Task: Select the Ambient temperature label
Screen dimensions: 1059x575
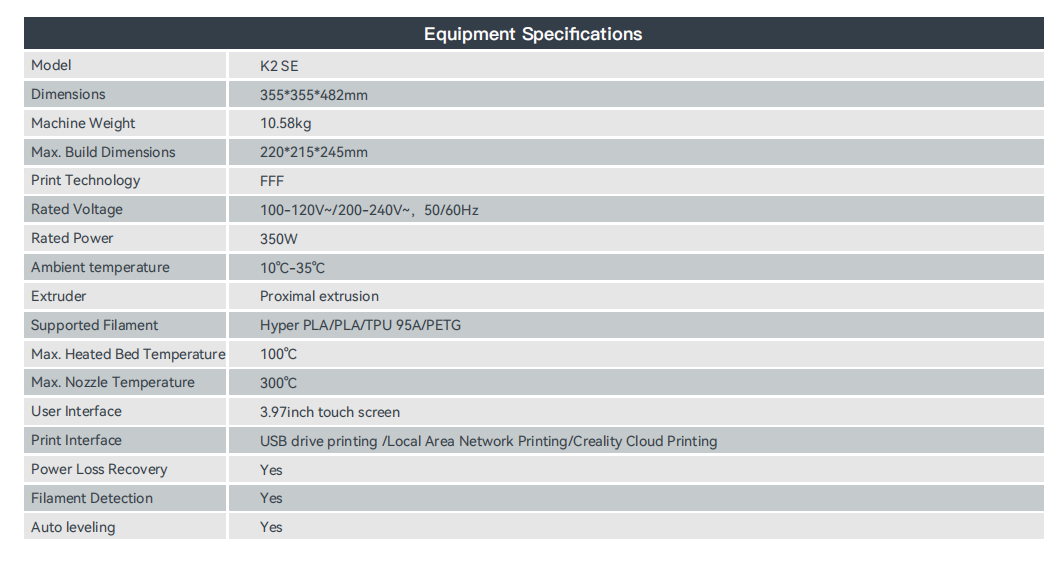Action: point(100,267)
